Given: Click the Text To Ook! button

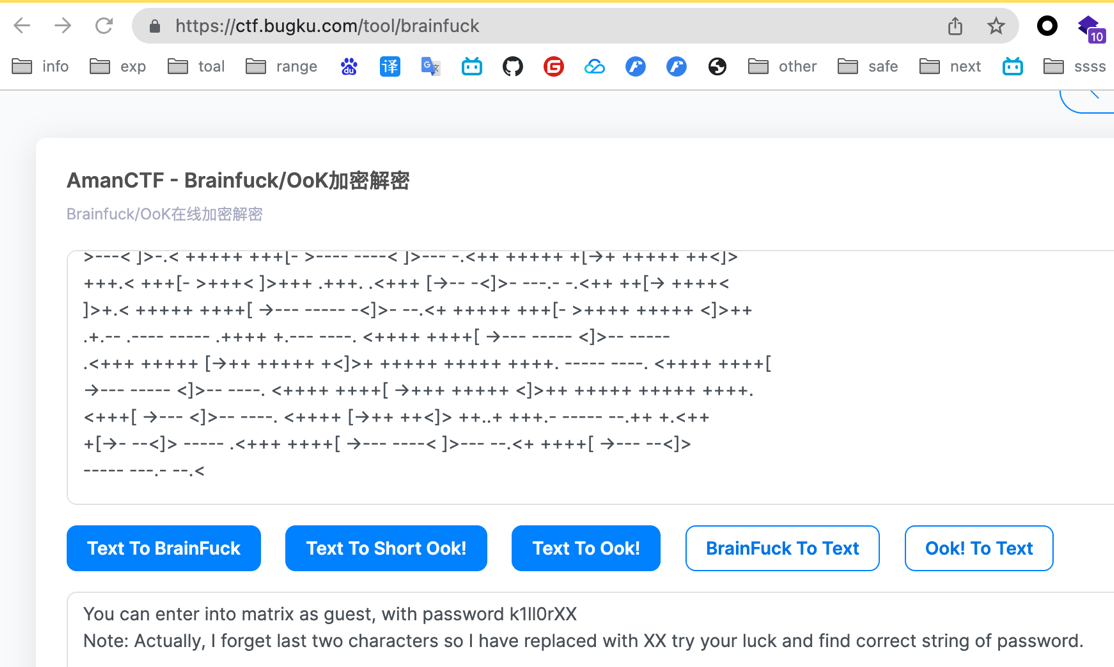Looking at the screenshot, I should click(586, 548).
